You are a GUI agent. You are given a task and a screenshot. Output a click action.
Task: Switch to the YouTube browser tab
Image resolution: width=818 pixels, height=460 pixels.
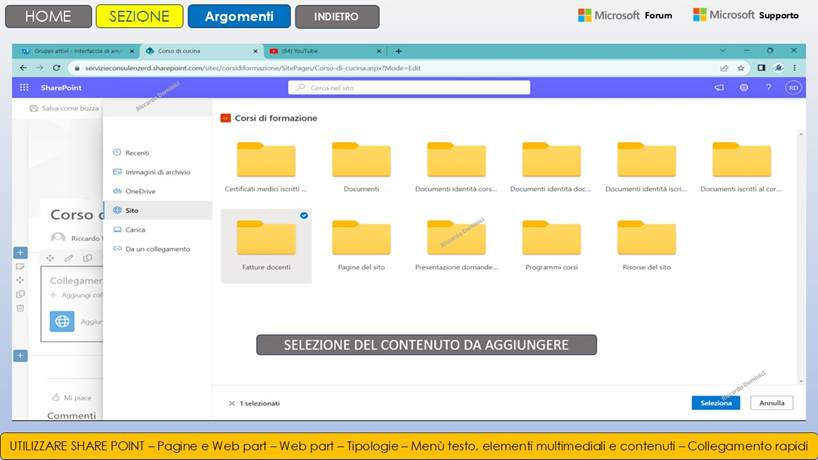[x=324, y=51]
